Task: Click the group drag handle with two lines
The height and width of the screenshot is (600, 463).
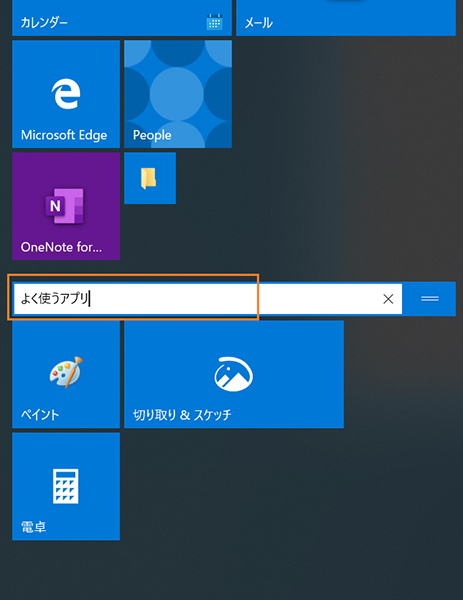Action: [430, 299]
